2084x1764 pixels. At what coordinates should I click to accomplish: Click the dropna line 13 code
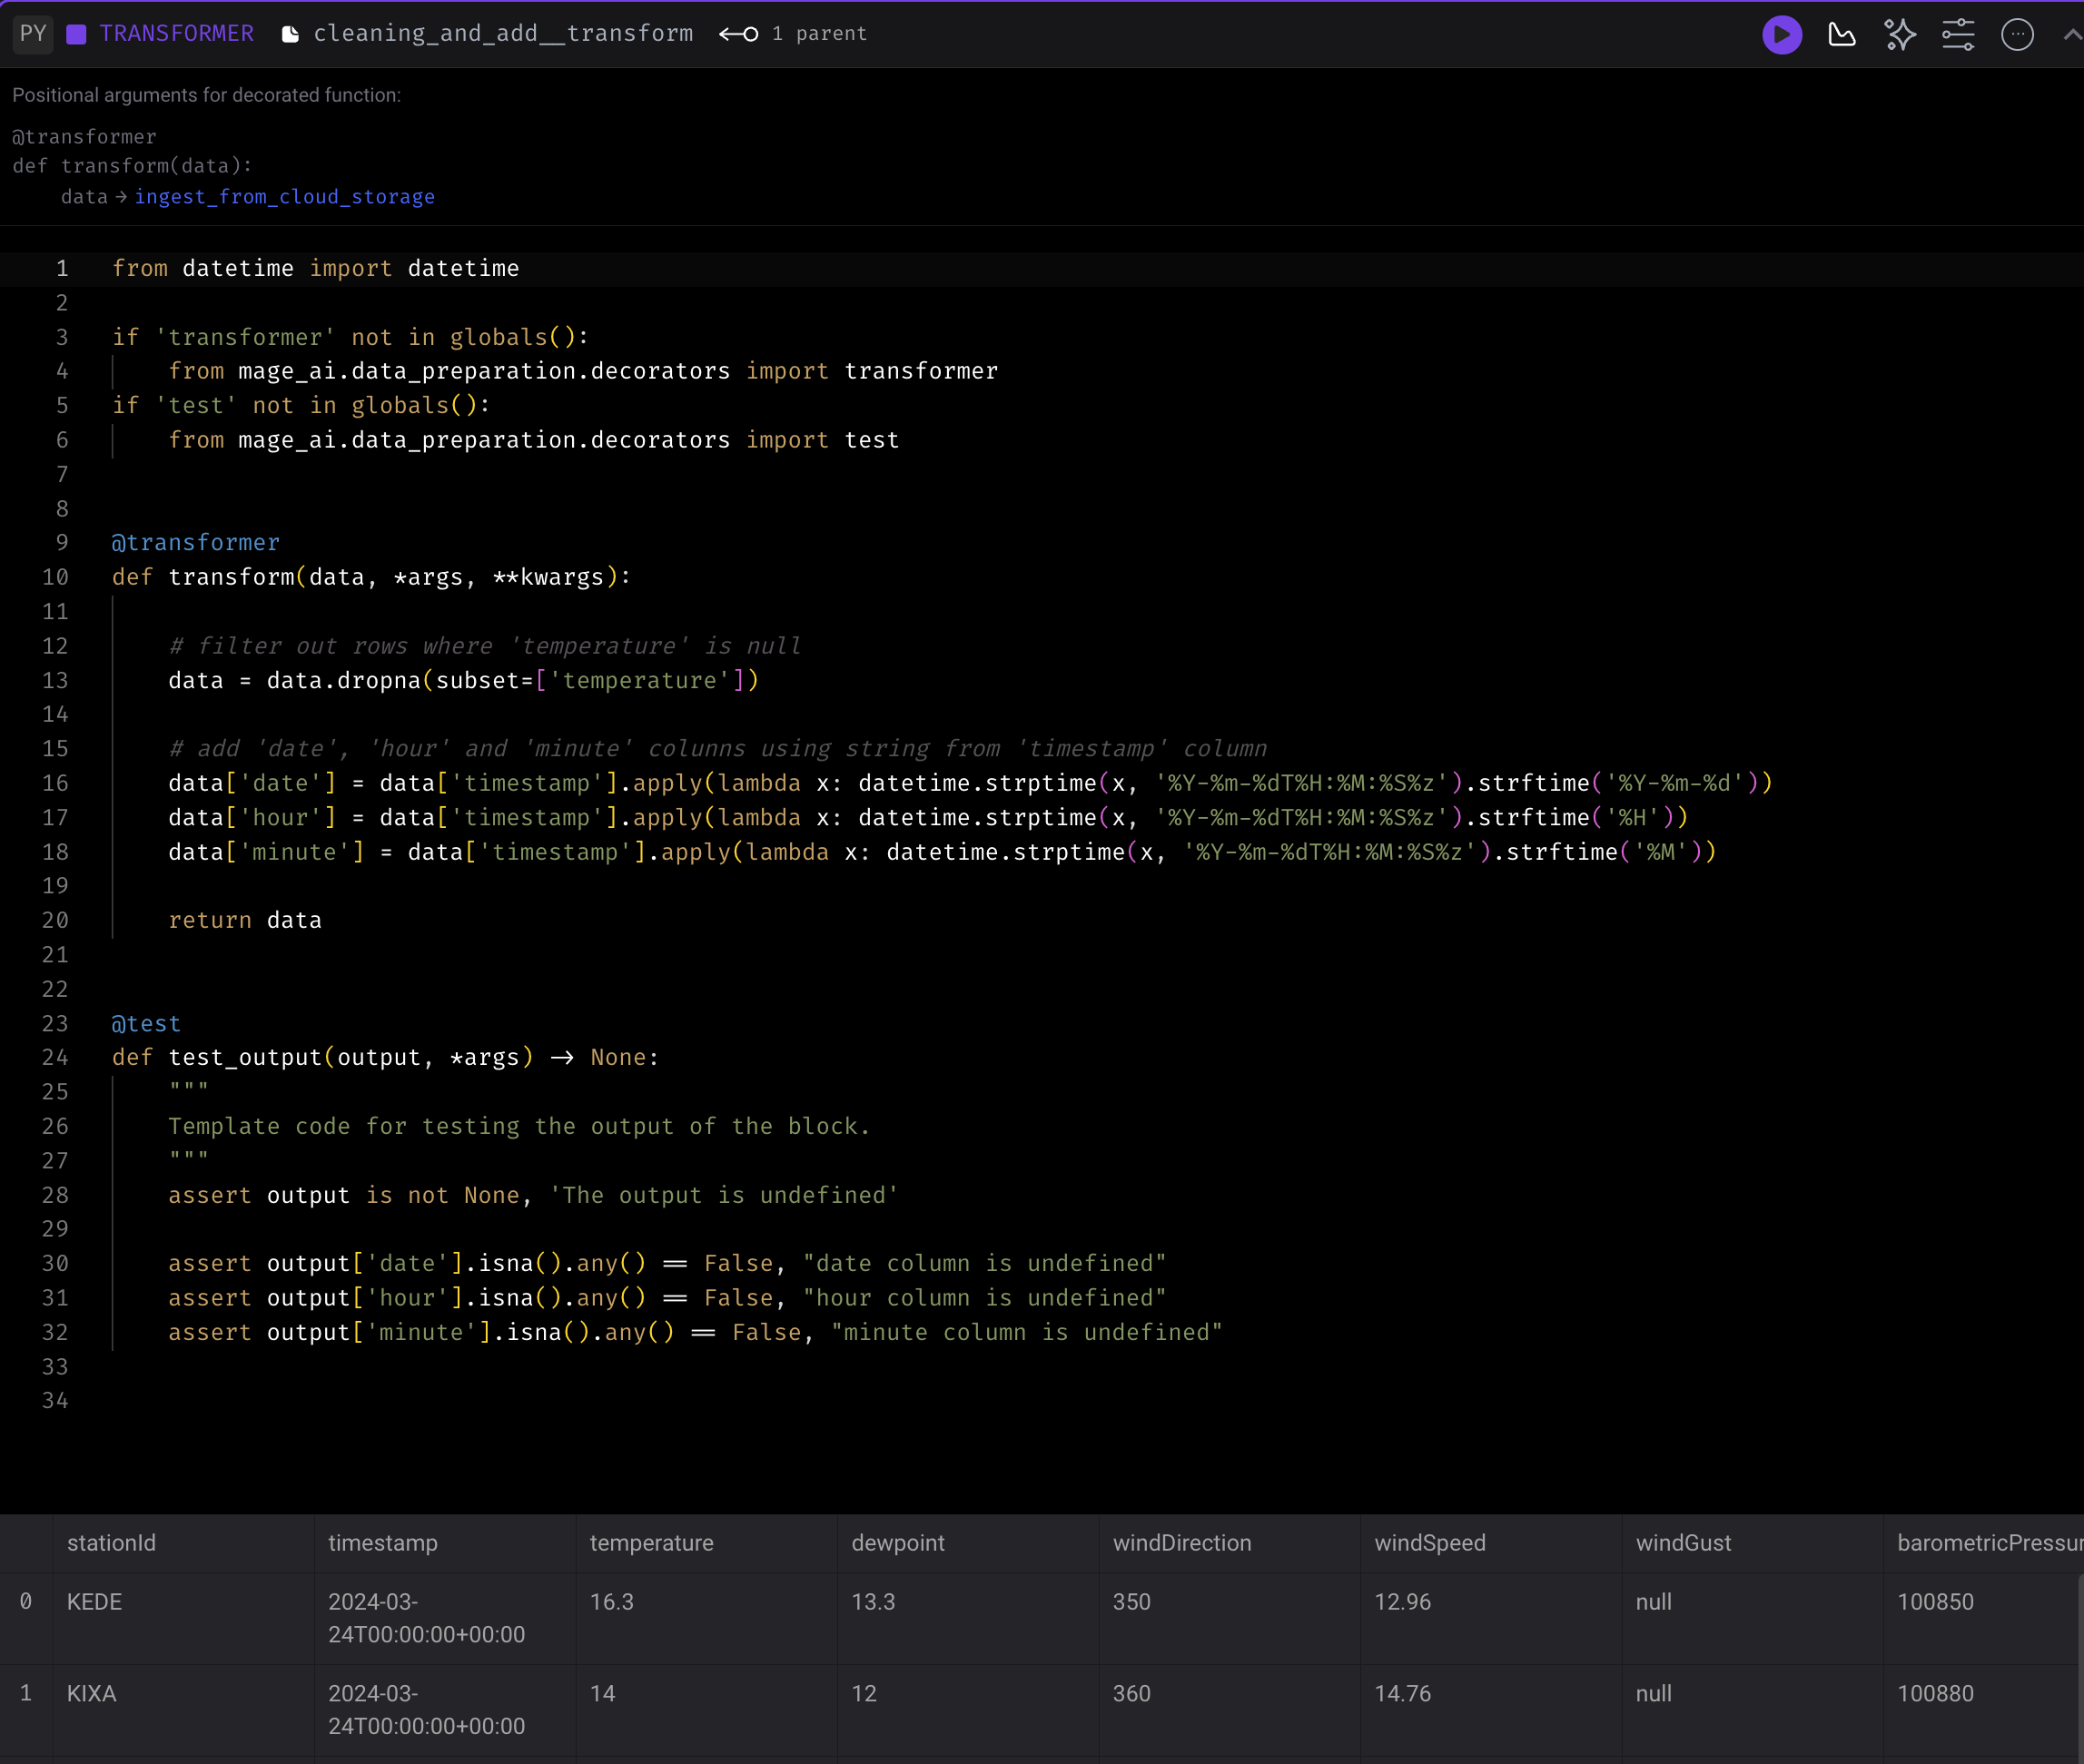[463, 680]
